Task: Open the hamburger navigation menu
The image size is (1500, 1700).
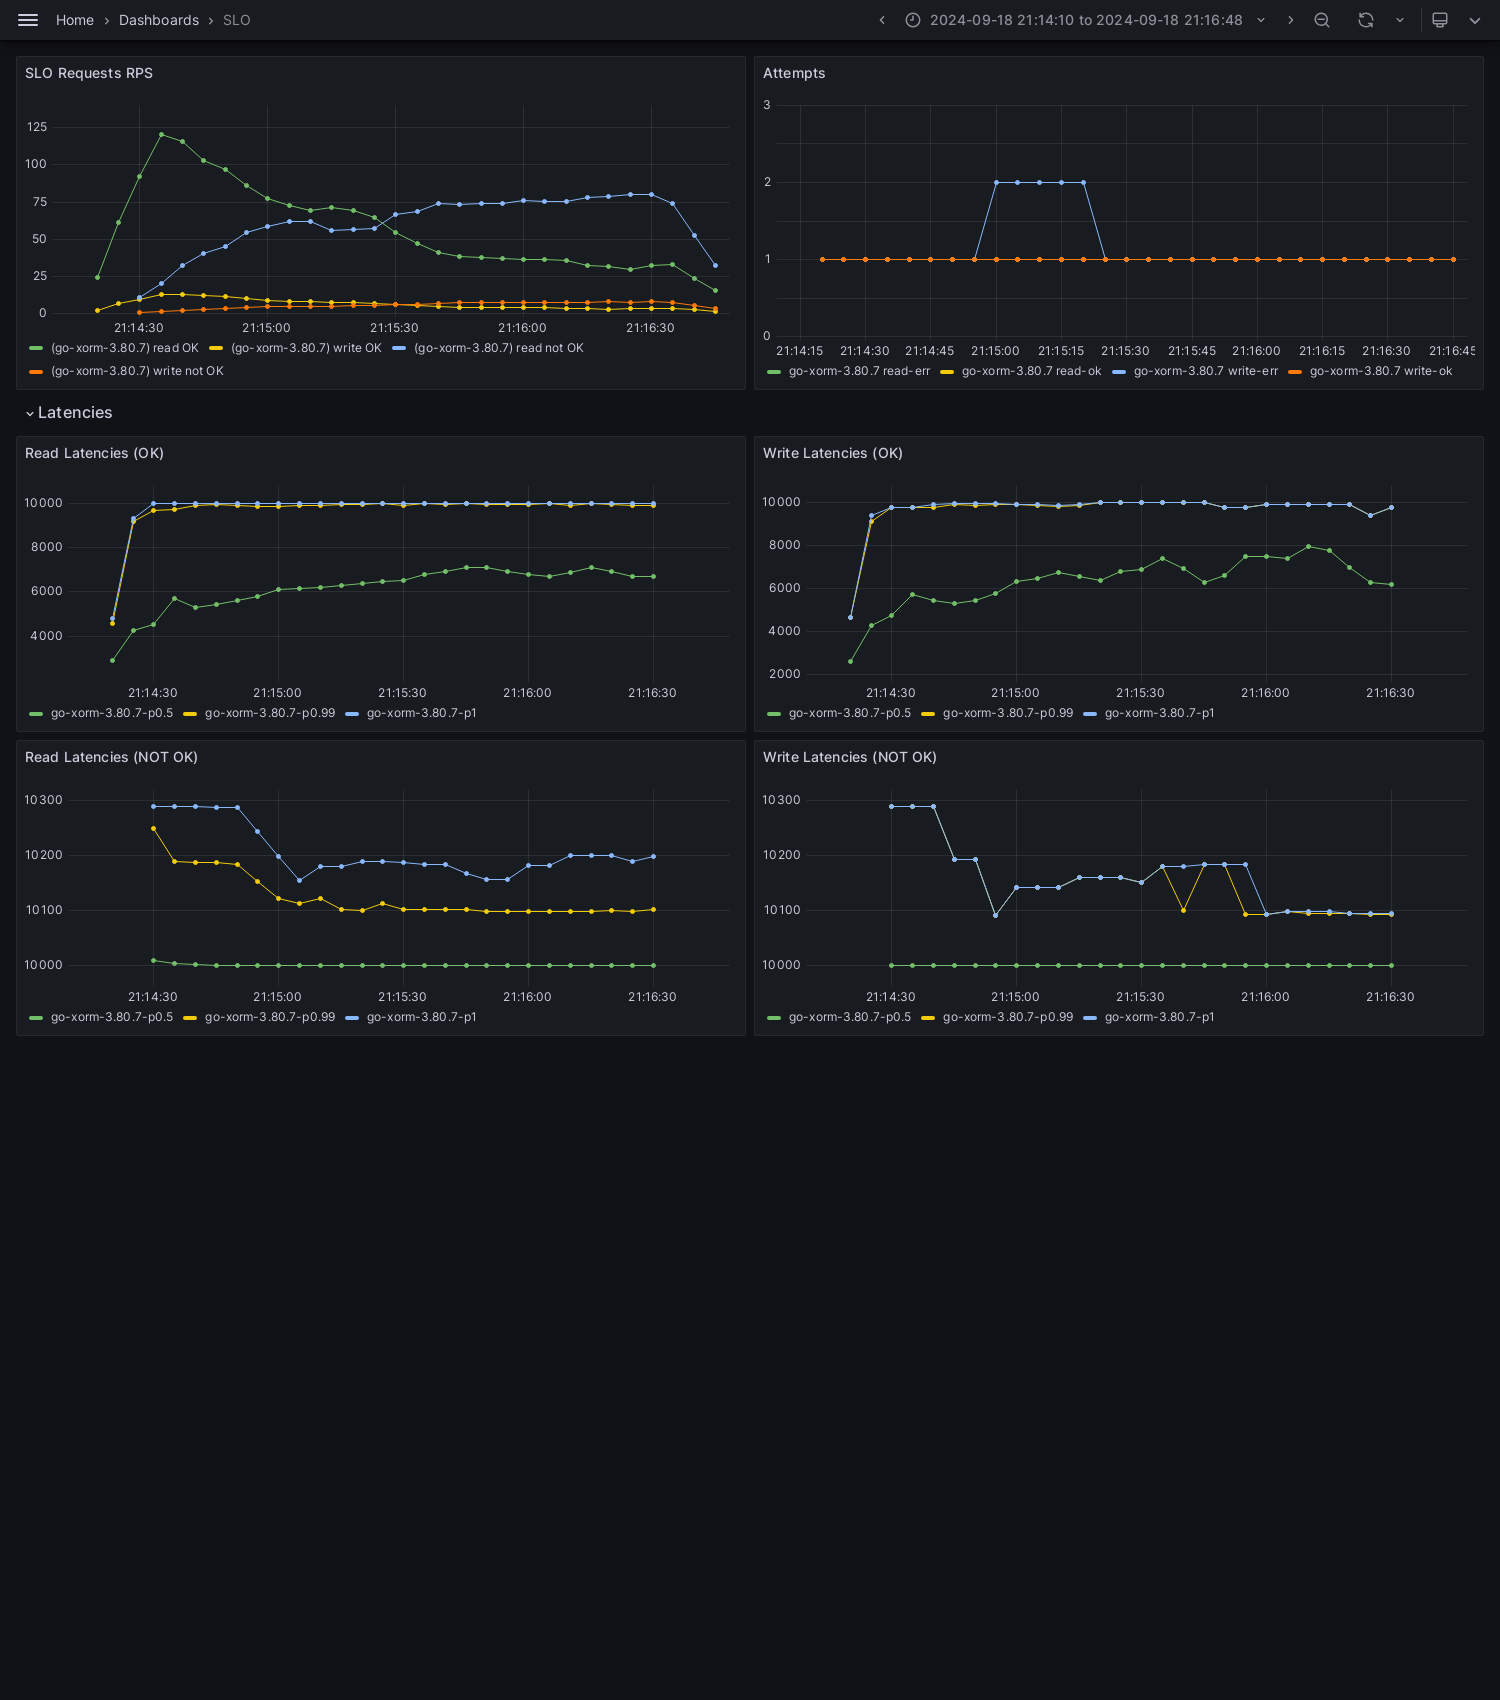Action: pyautogui.click(x=28, y=20)
